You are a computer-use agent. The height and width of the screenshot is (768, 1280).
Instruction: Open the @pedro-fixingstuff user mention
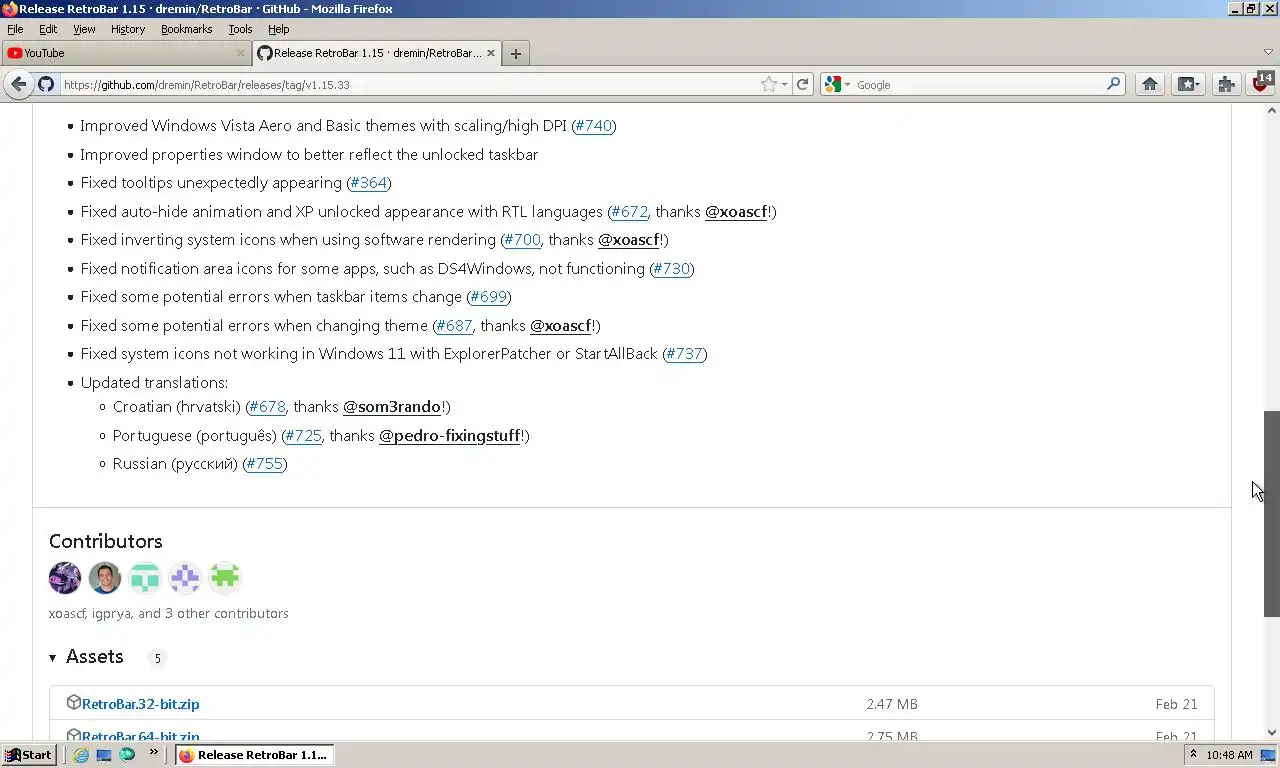click(450, 436)
